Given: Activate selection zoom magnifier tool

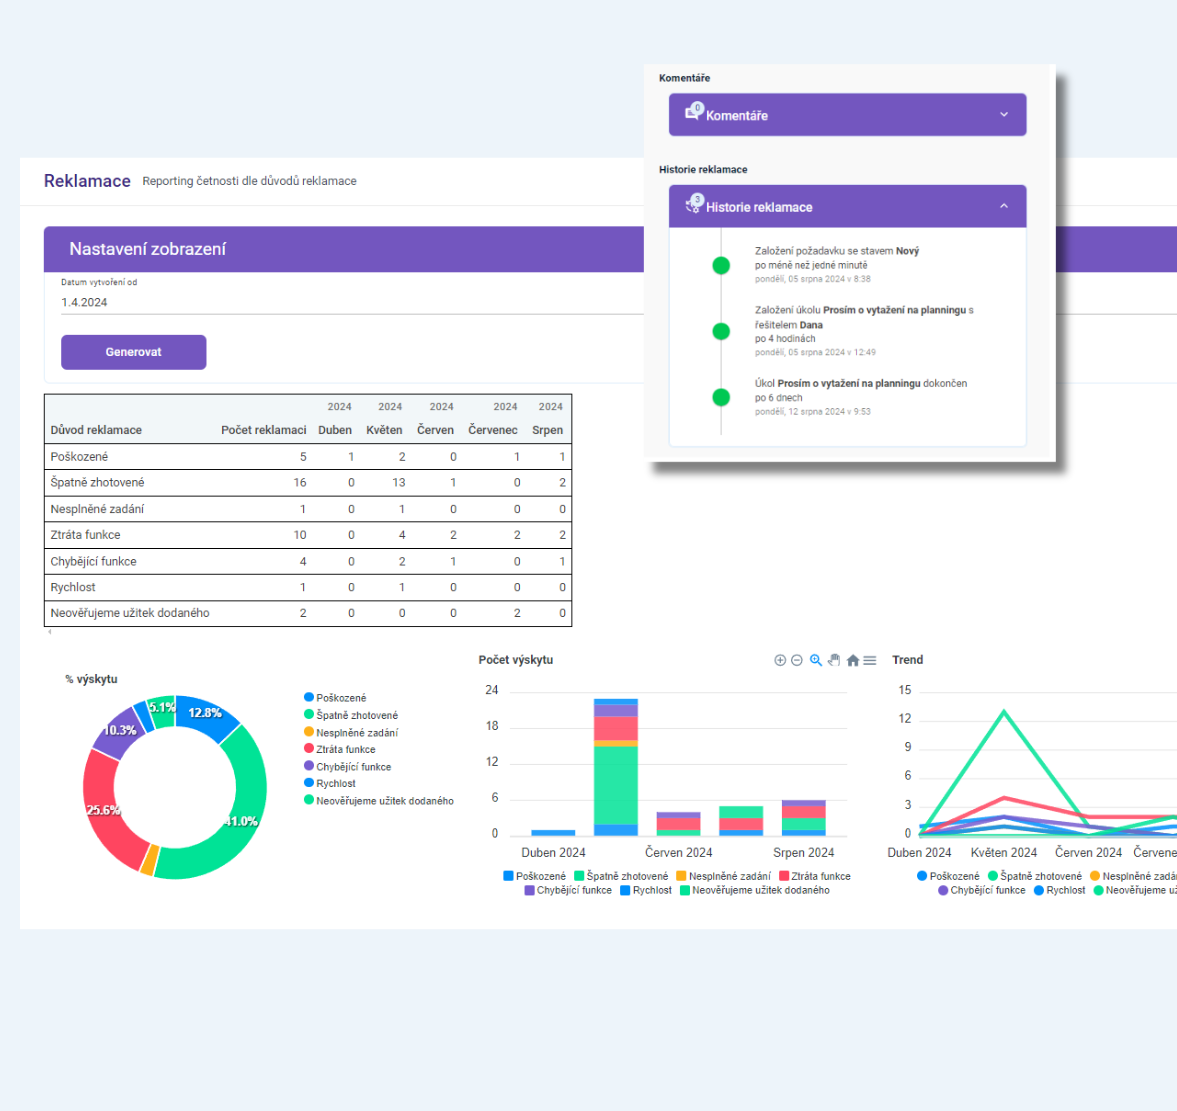Looking at the screenshot, I should pyautogui.click(x=816, y=661).
